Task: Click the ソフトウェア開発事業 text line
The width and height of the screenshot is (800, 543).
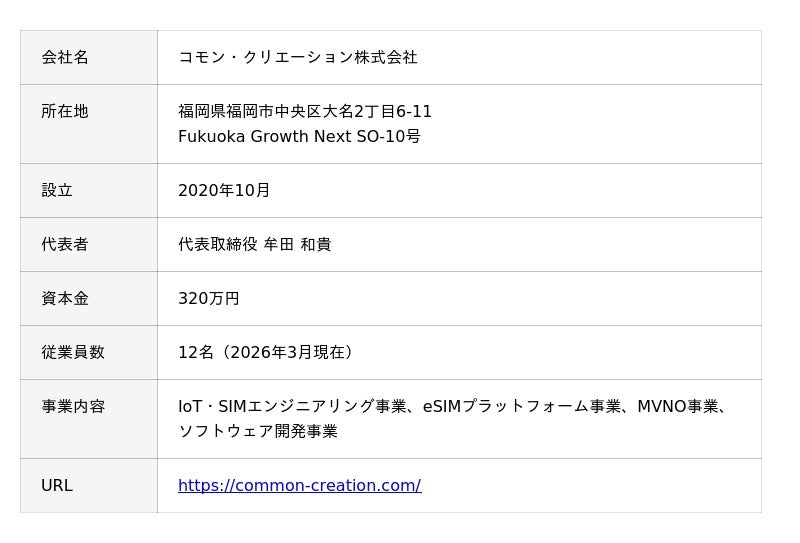Action: [257, 432]
